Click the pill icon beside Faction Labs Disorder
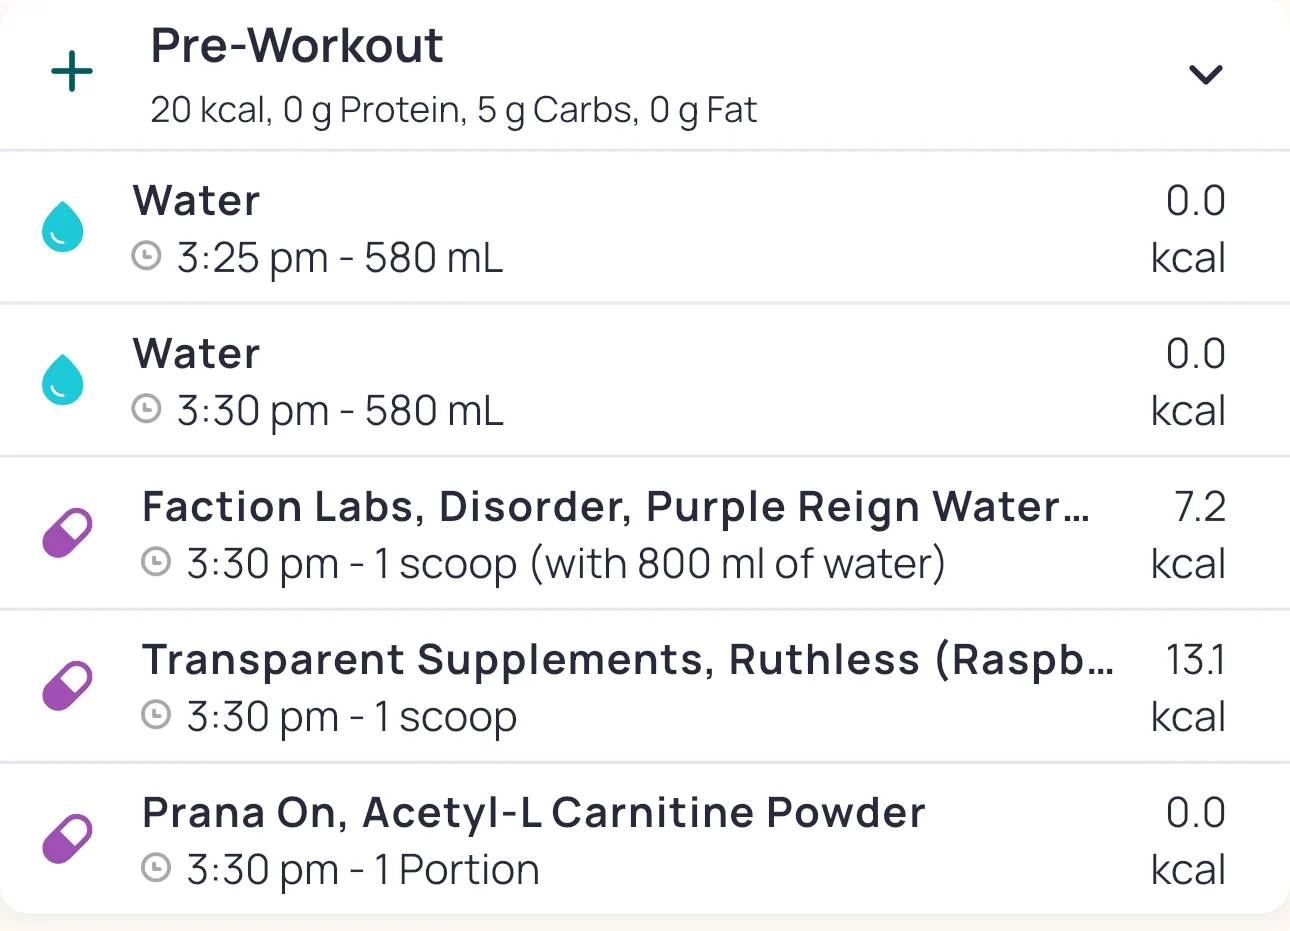Image resolution: width=1290 pixels, height=931 pixels. pyautogui.click(x=67, y=533)
